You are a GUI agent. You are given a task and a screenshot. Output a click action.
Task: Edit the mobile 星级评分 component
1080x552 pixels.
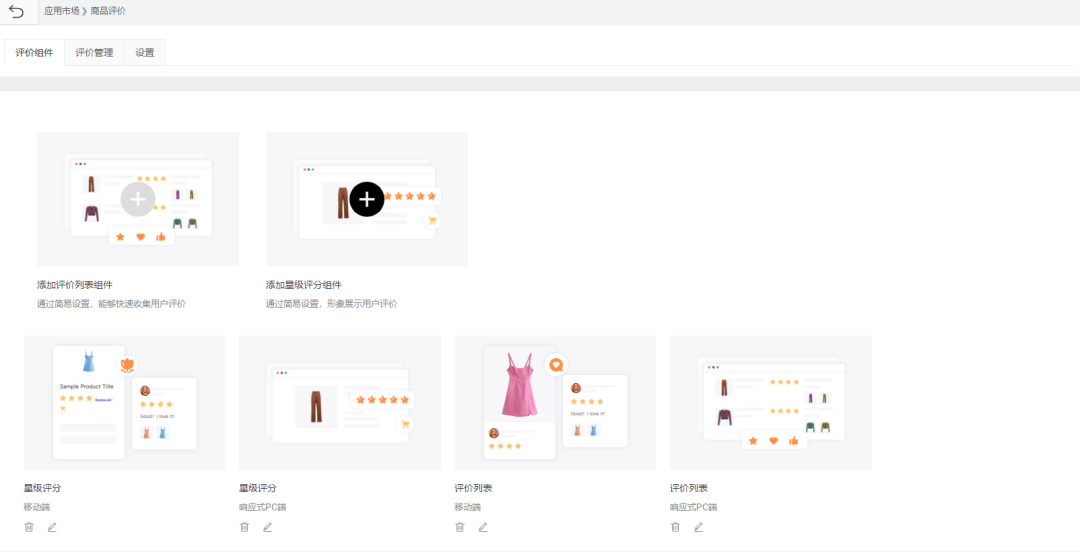[52, 527]
